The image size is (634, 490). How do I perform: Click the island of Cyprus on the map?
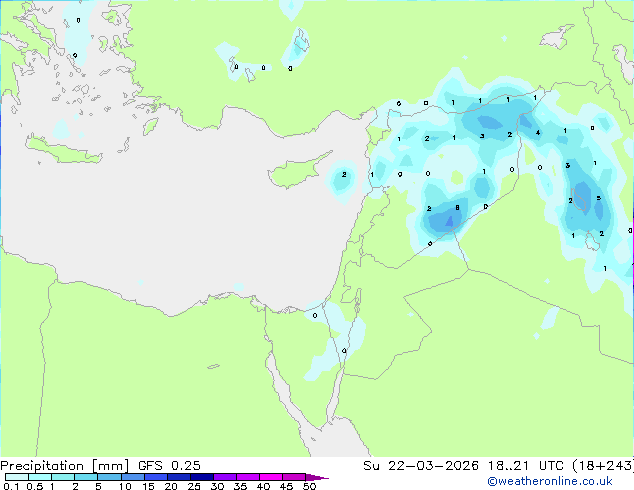(x=296, y=172)
